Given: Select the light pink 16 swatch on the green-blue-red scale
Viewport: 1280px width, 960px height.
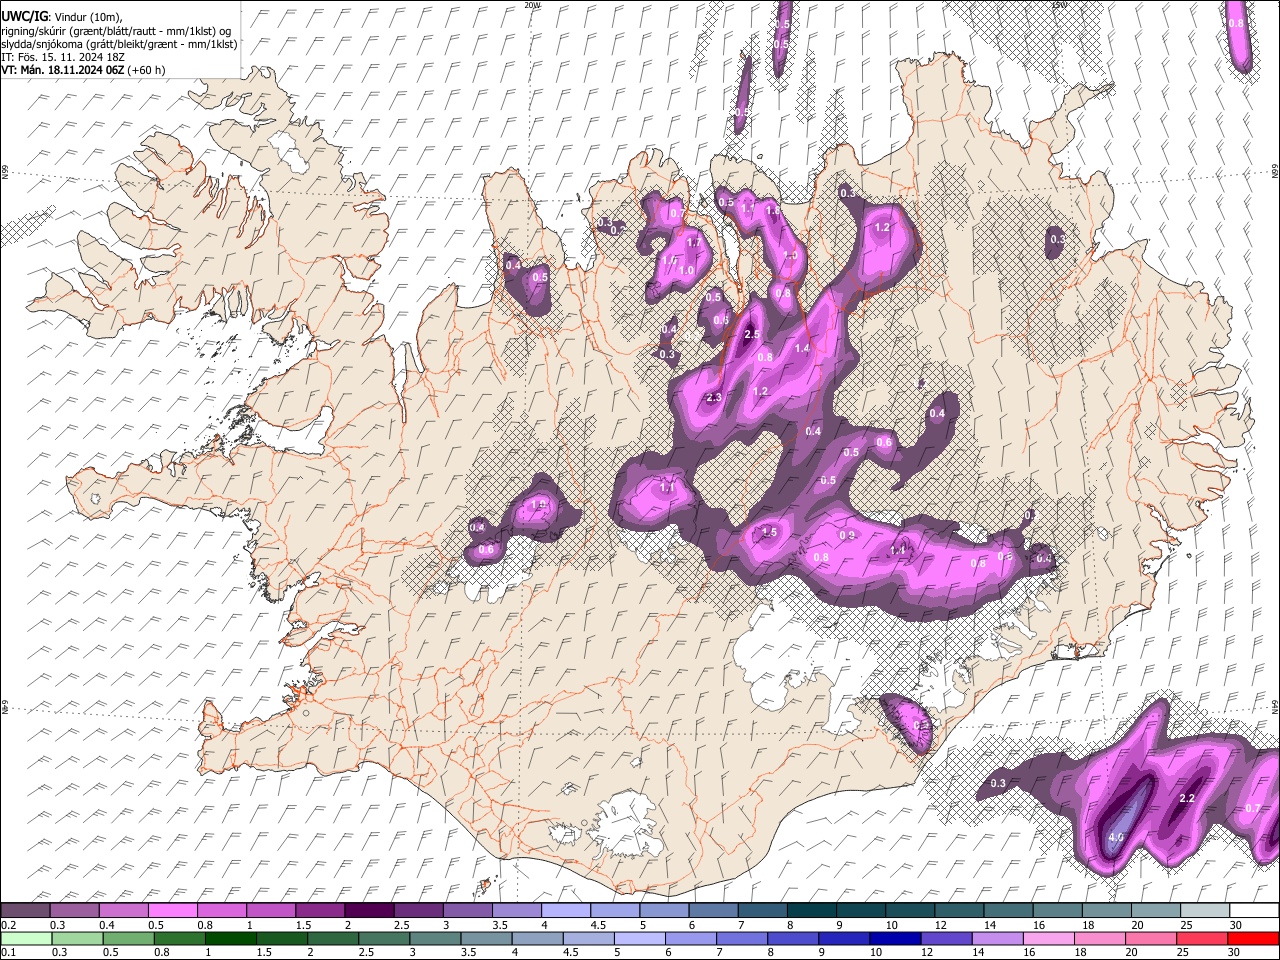Looking at the screenshot, I should 1047,938.
